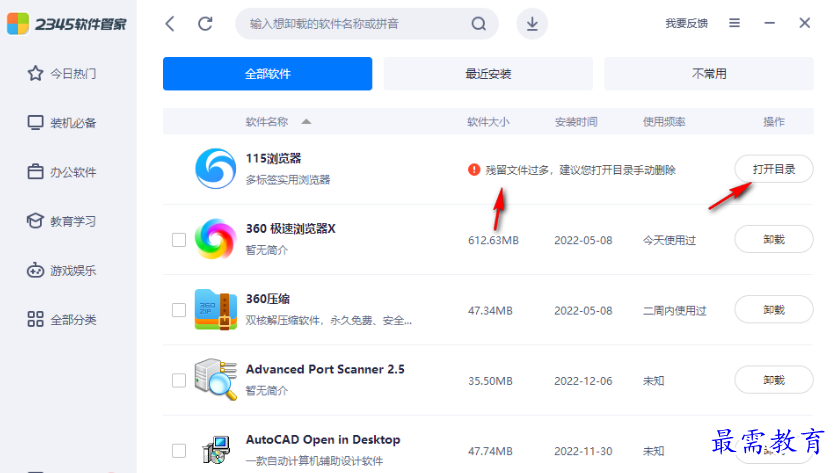
Task: Click the 双核解压缩软件 description
Action: (x=328, y=320)
